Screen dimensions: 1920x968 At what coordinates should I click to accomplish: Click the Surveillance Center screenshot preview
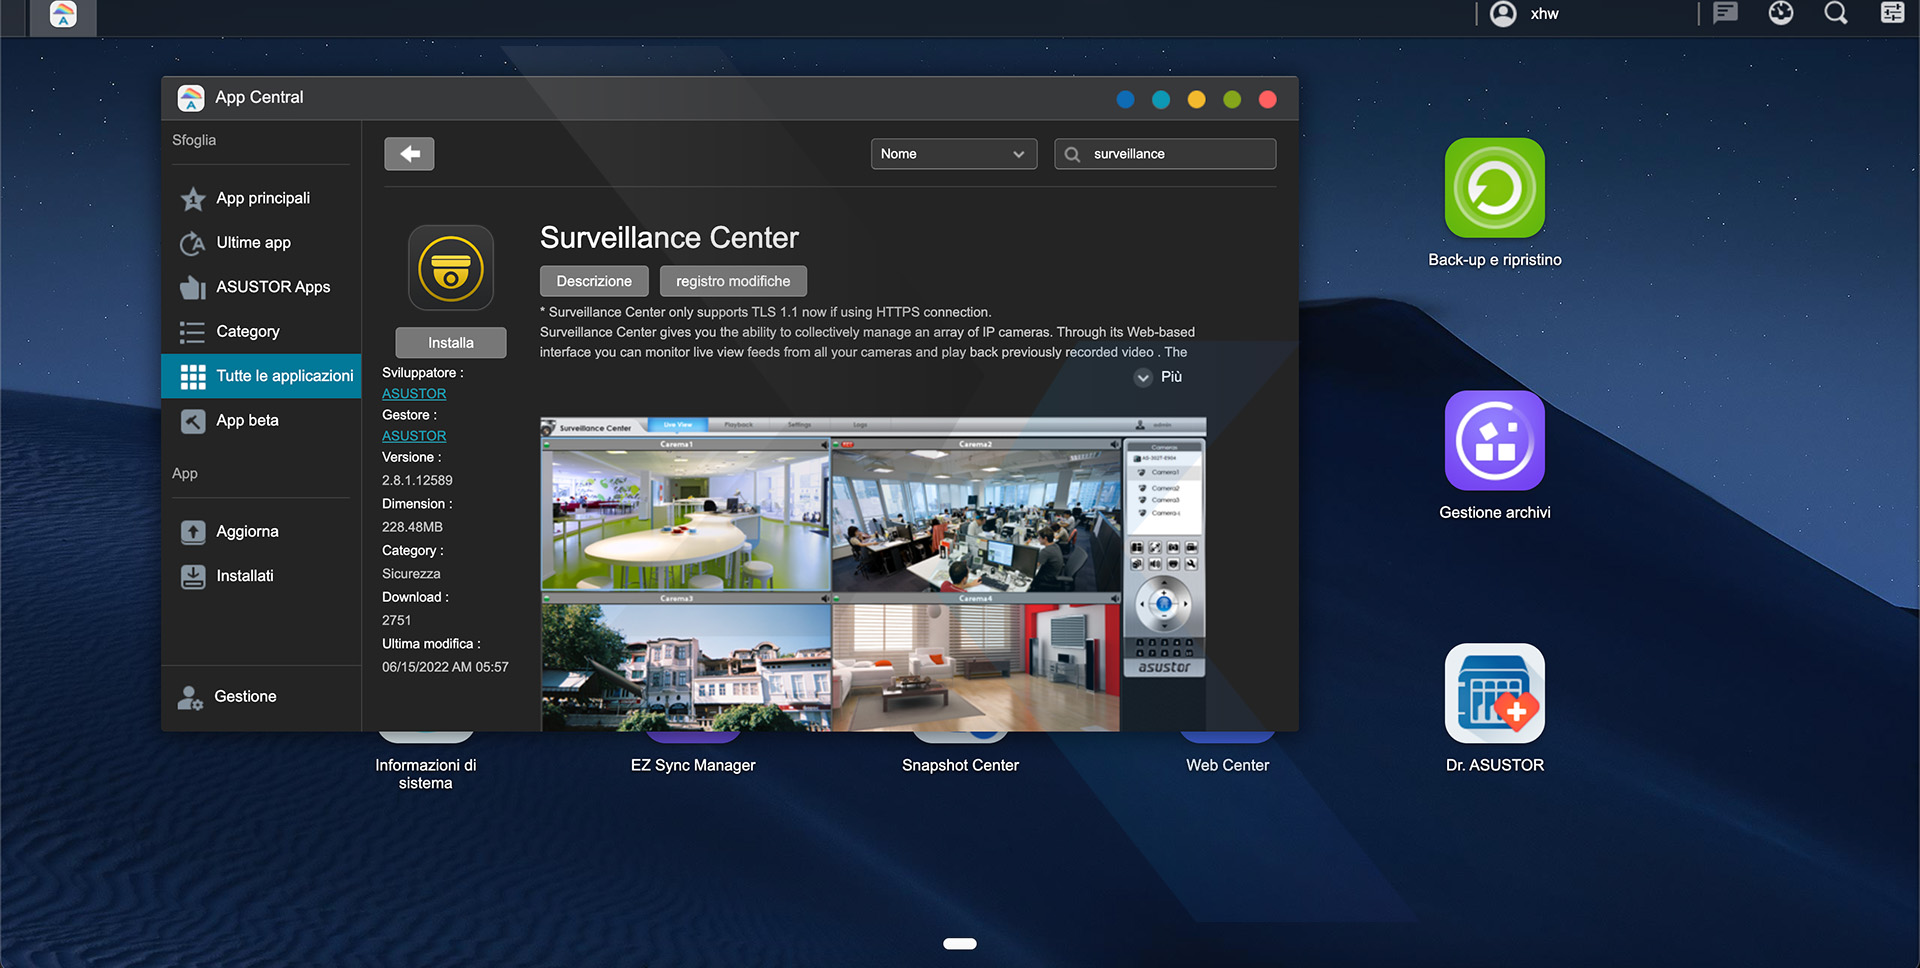872,574
